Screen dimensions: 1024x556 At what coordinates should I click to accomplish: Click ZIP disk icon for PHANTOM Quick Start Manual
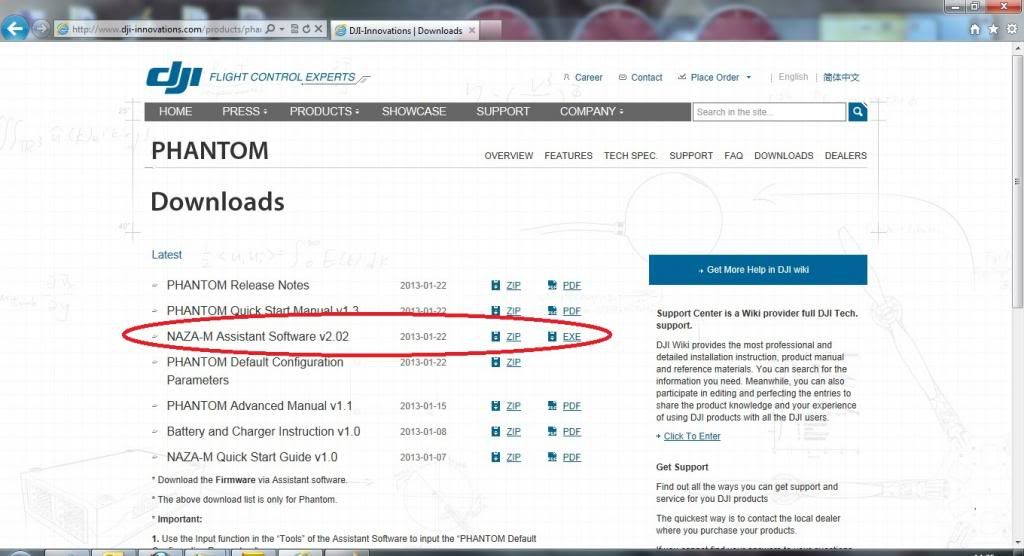pyautogui.click(x=496, y=311)
